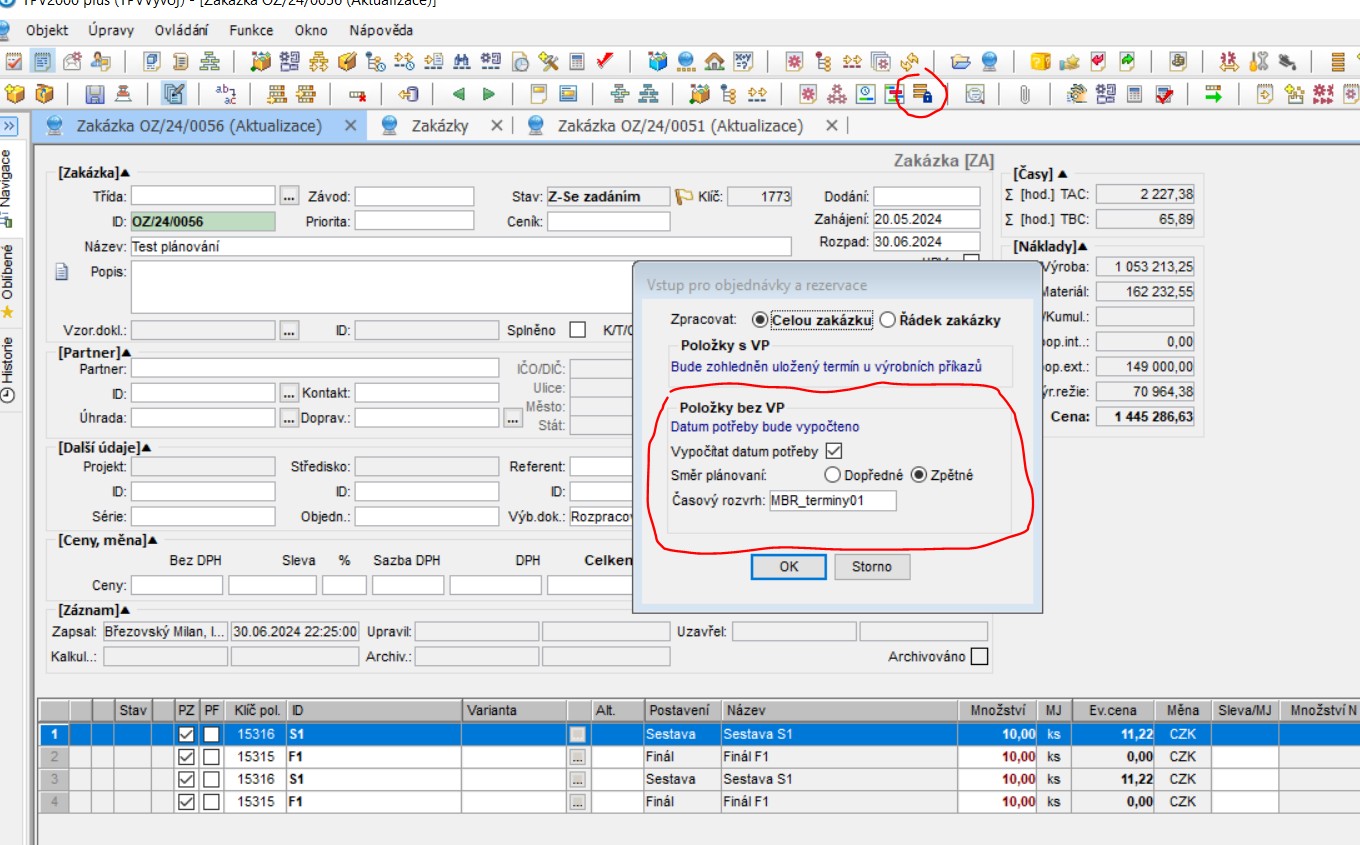Click the yellow sticky note icon
Image resolution: width=1360 pixels, height=845 pixels.
pyautogui.click(x=539, y=94)
